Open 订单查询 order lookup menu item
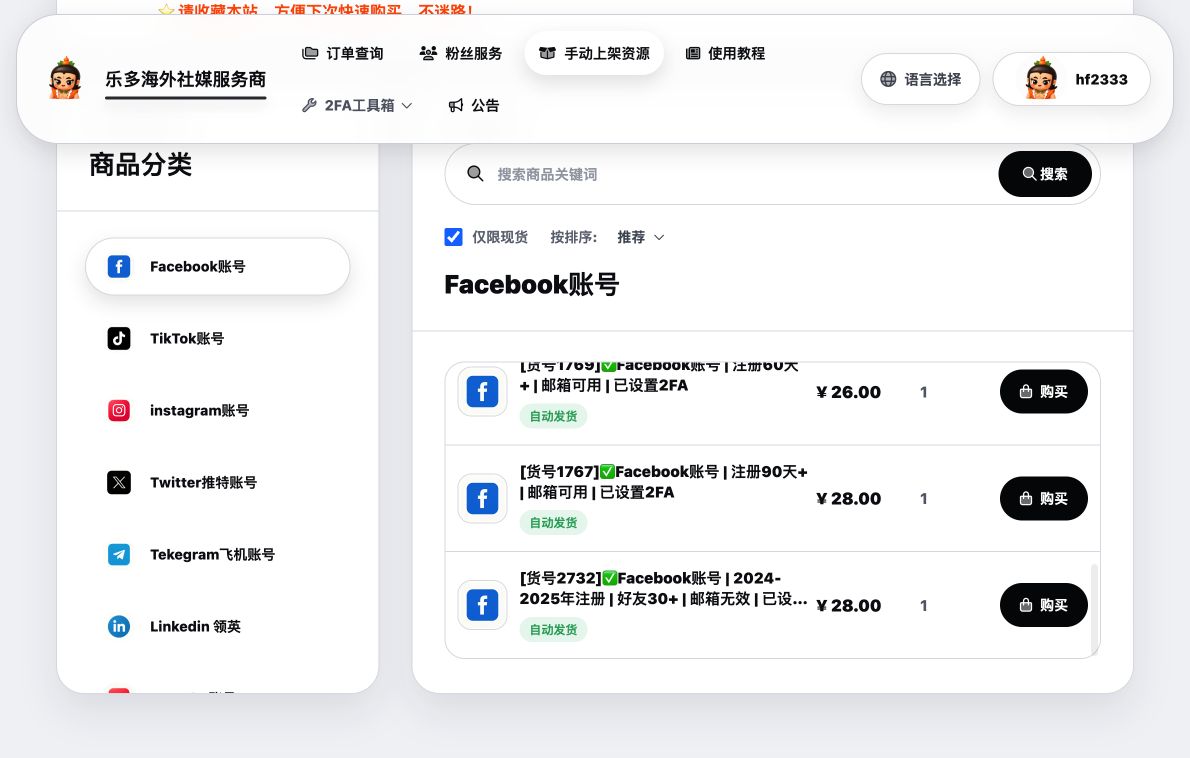The width and height of the screenshot is (1190, 758). coord(342,53)
